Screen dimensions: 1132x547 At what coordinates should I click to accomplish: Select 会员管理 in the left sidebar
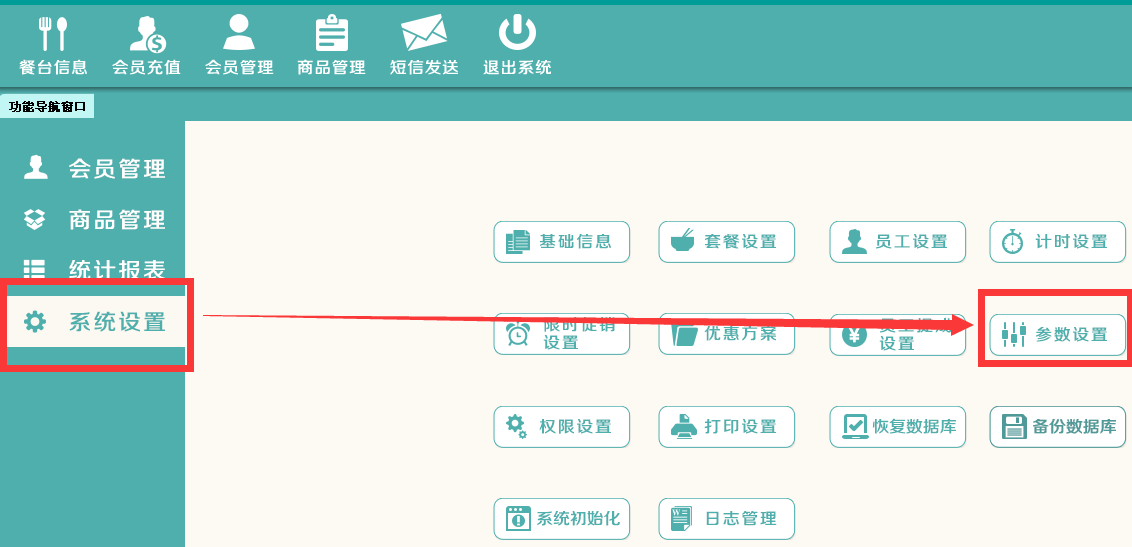point(94,168)
